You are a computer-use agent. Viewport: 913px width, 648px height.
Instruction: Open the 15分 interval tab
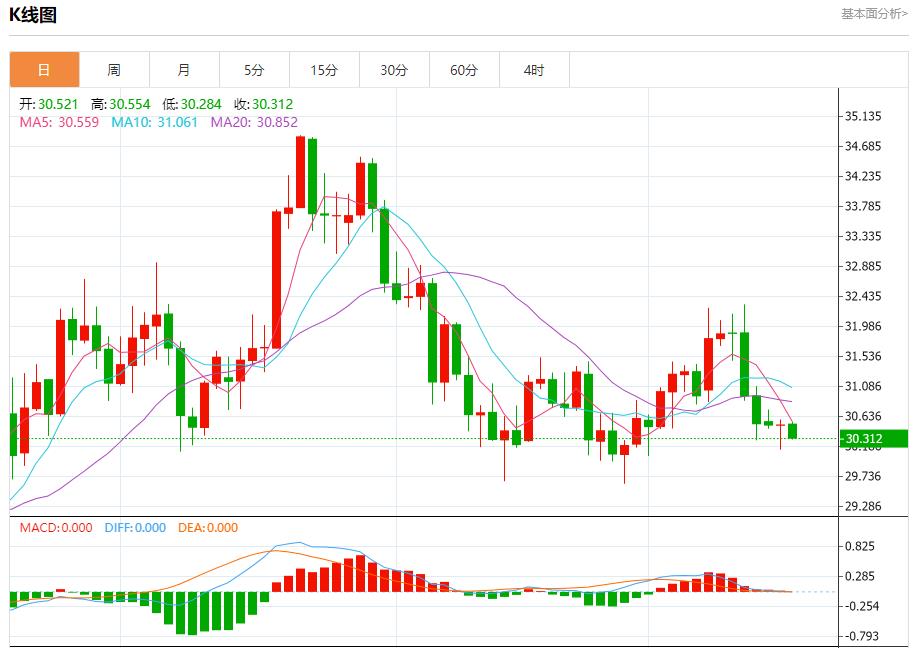(324, 70)
